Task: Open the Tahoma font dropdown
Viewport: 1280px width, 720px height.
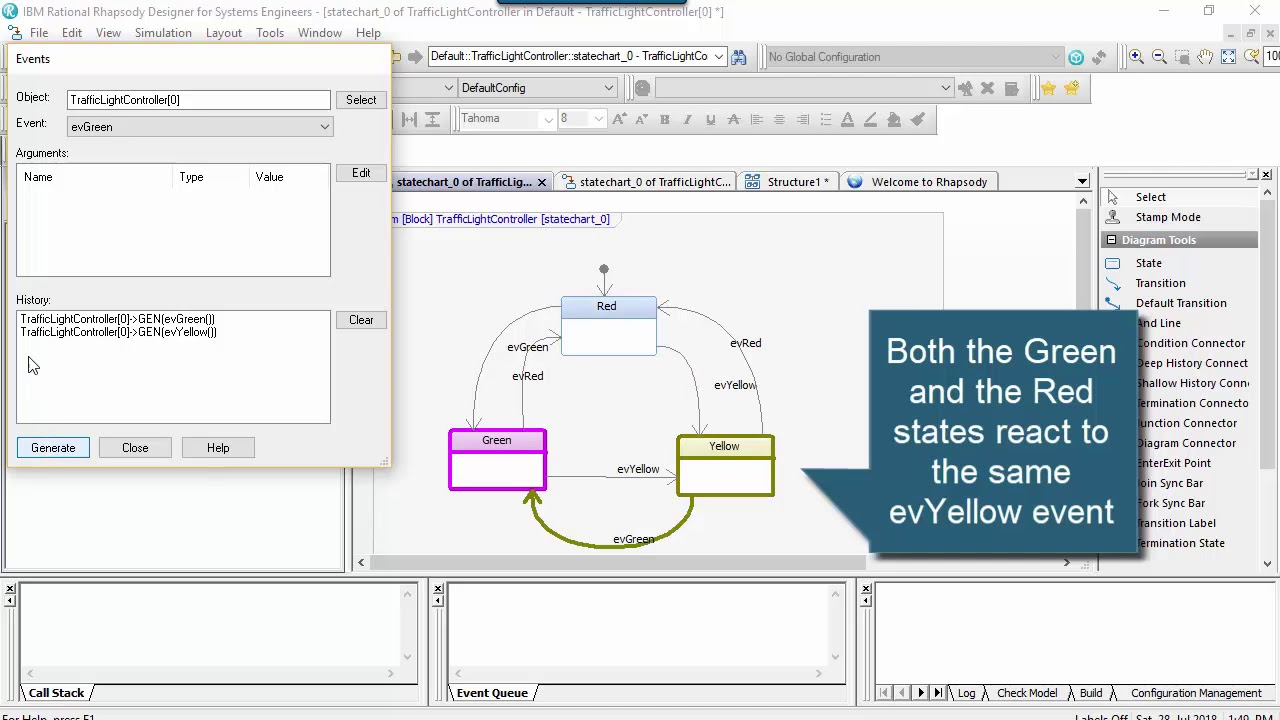Action: click(x=548, y=119)
